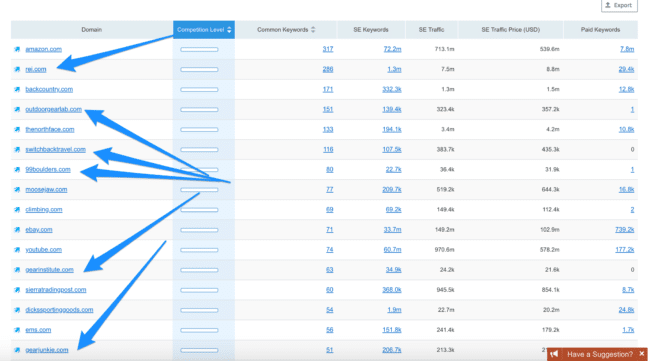The image size is (650, 361).
Task: Open the backcountry.com domain link
Action: pos(49,90)
